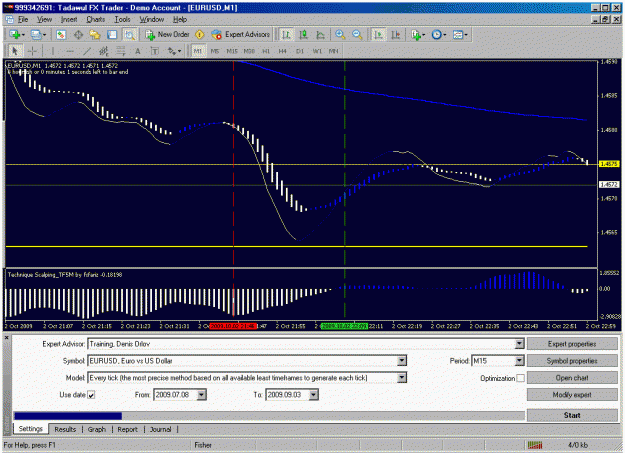Switch chart to D1 timeframe
625x453 pixels.
[300, 51]
